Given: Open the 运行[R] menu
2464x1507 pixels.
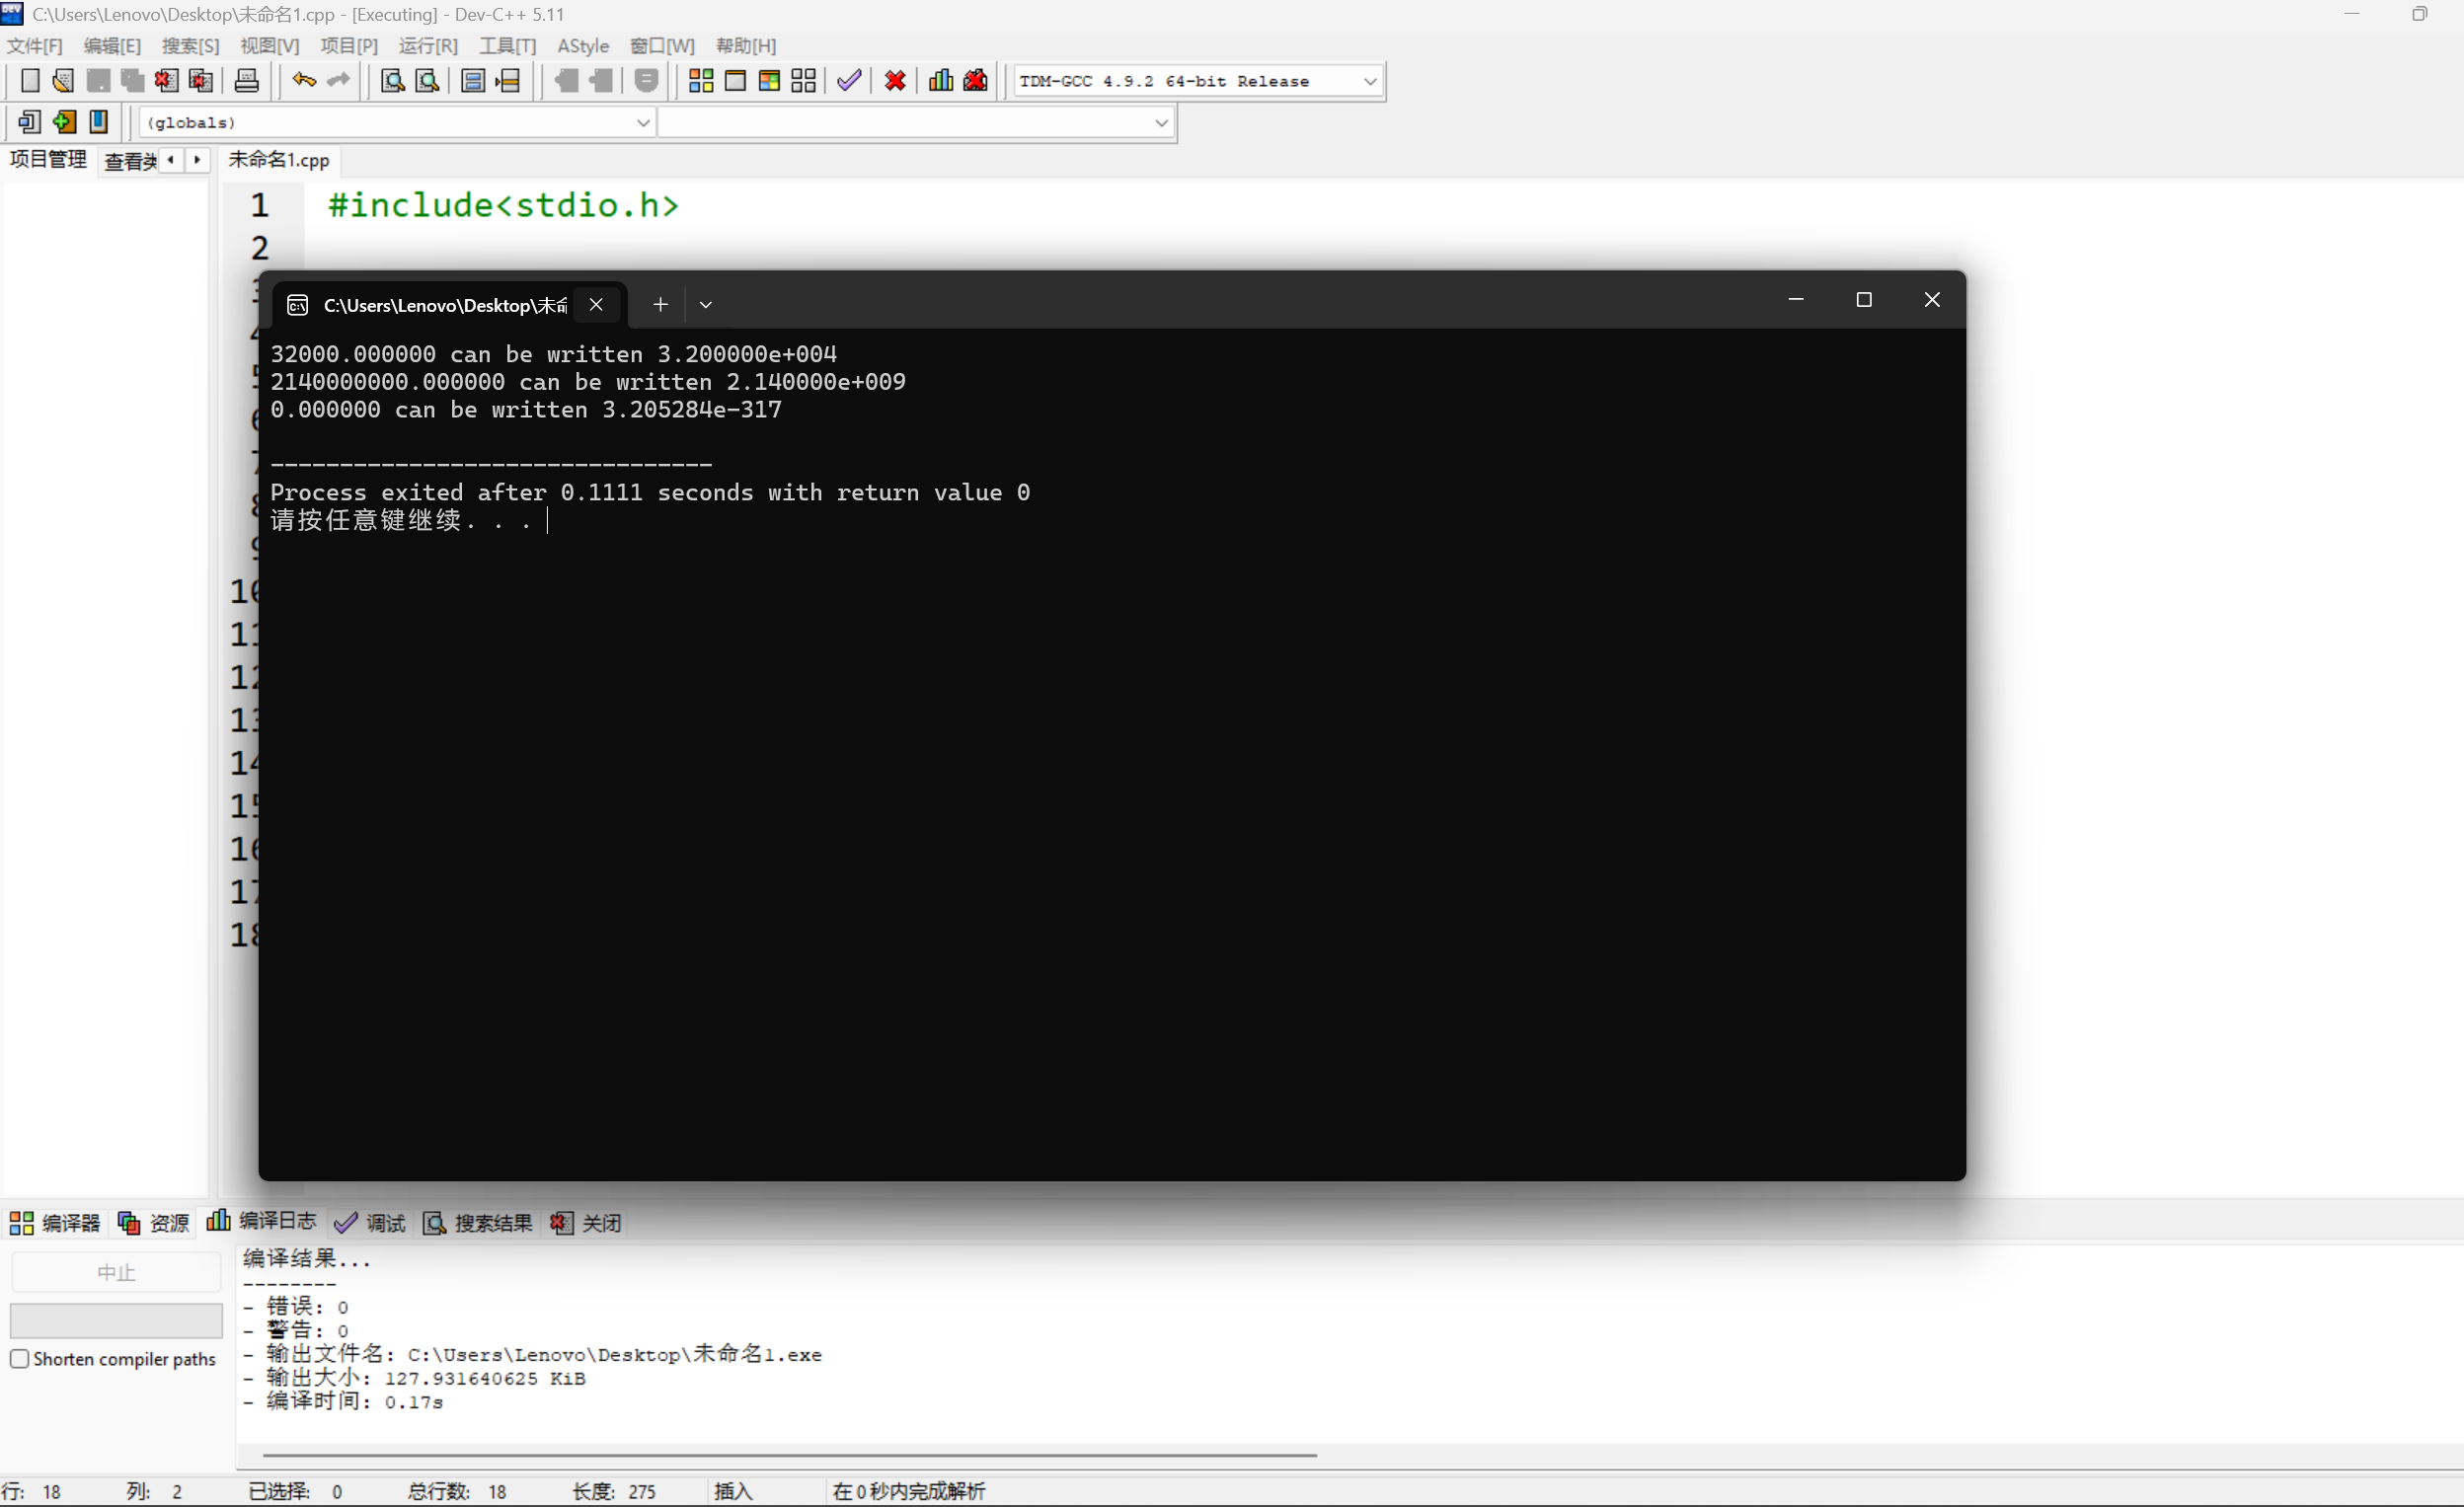Looking at the screenshot, I should (x=428, y=46).
